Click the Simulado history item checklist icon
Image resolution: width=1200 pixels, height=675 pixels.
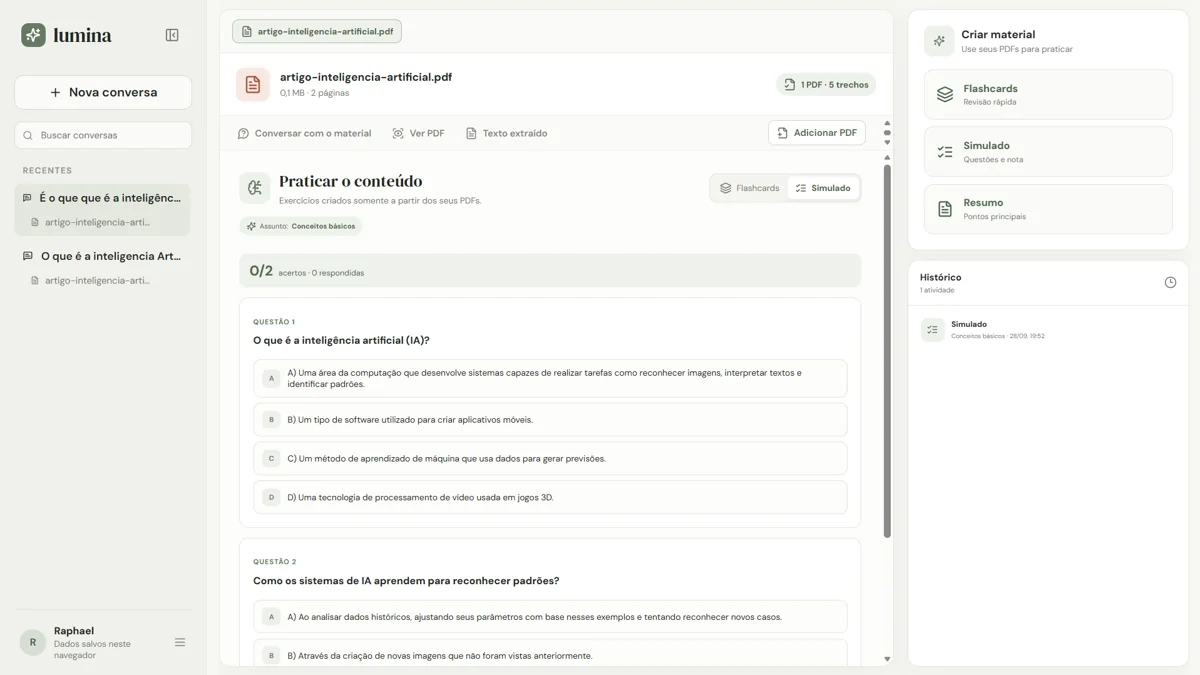coord(933,330)
